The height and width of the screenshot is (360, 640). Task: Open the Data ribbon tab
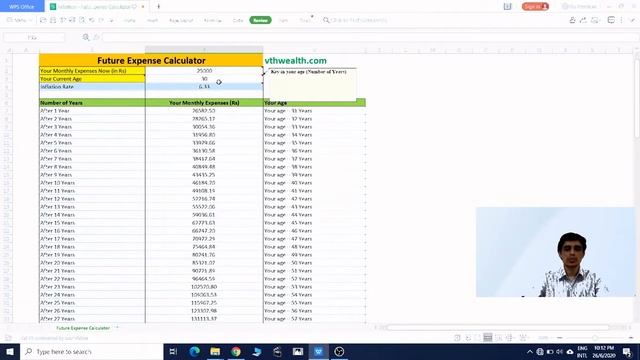pos(238,20)
